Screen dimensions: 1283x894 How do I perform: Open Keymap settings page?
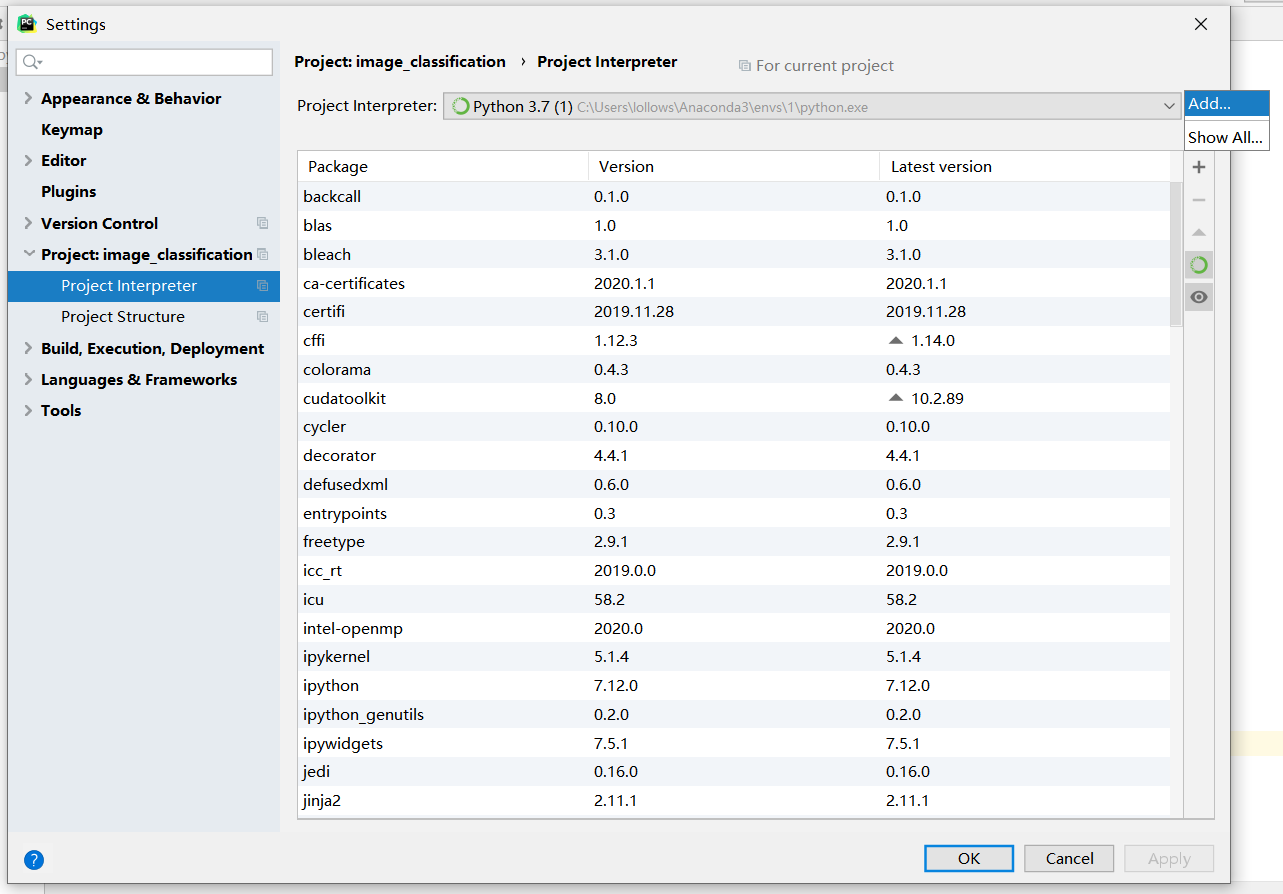[72, 130]
